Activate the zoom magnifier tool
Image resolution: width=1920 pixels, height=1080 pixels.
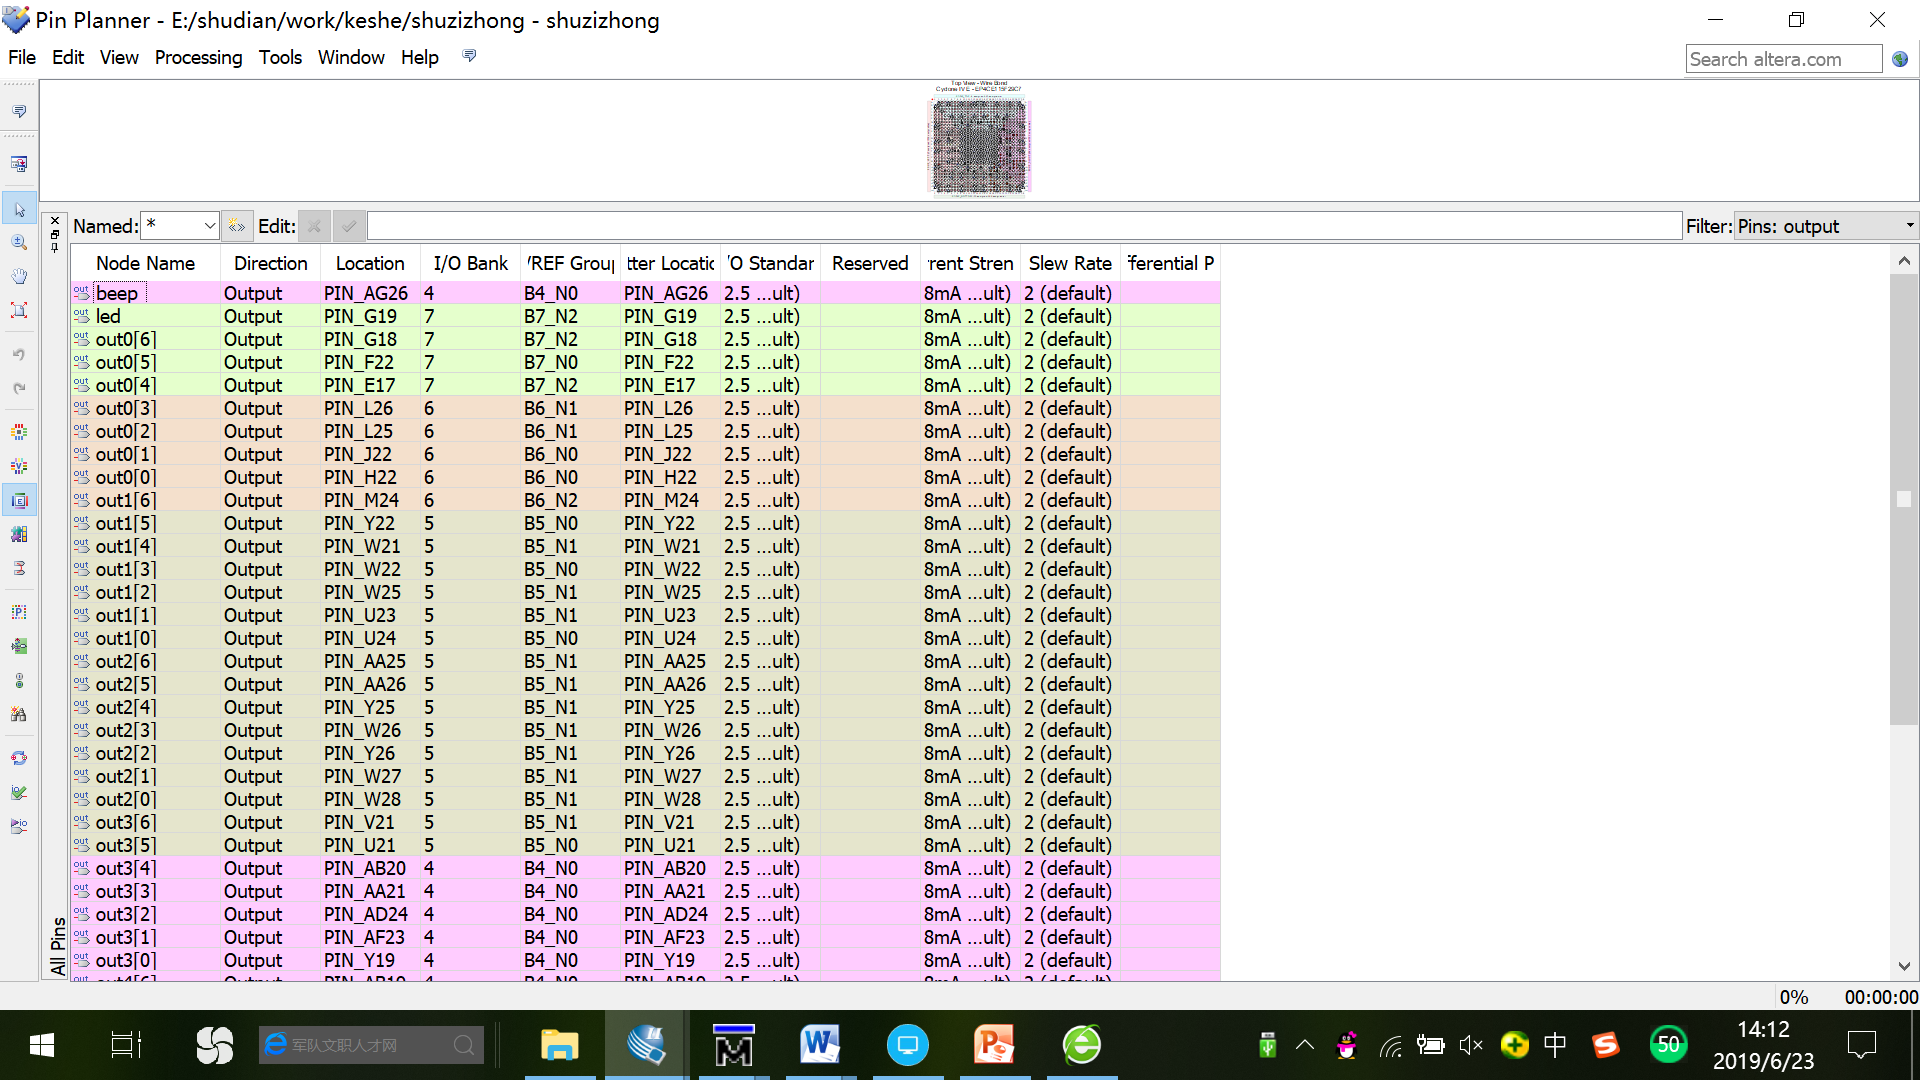click(19, 243)
